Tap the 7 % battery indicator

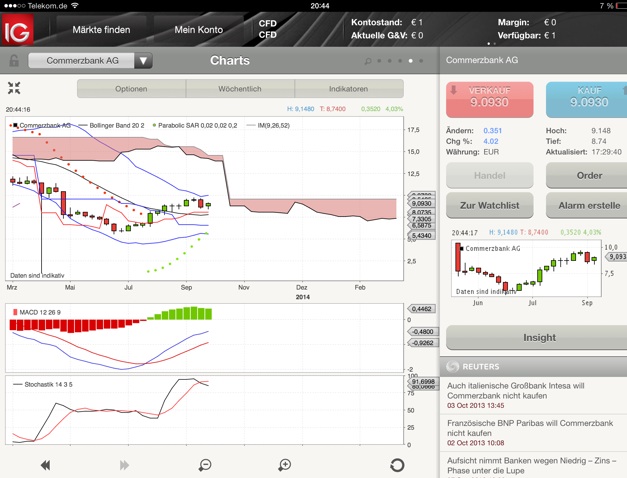point(612,6)
